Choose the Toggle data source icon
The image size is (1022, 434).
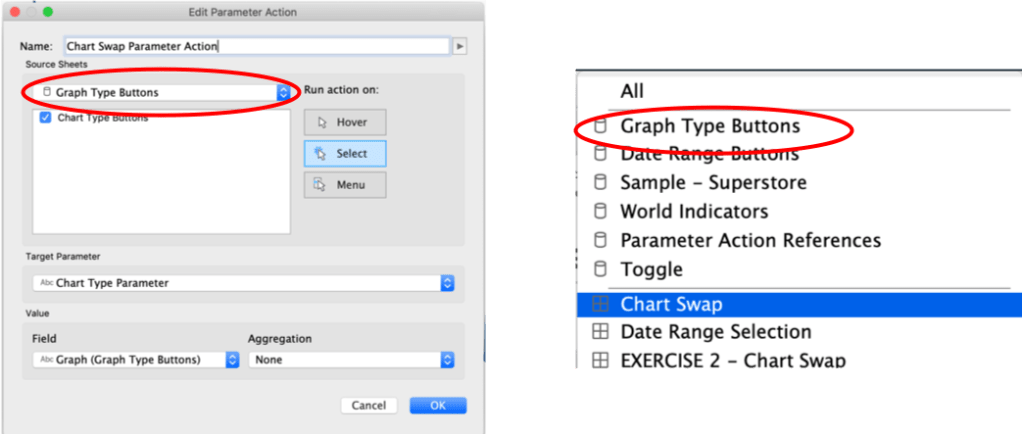(600, 269)
